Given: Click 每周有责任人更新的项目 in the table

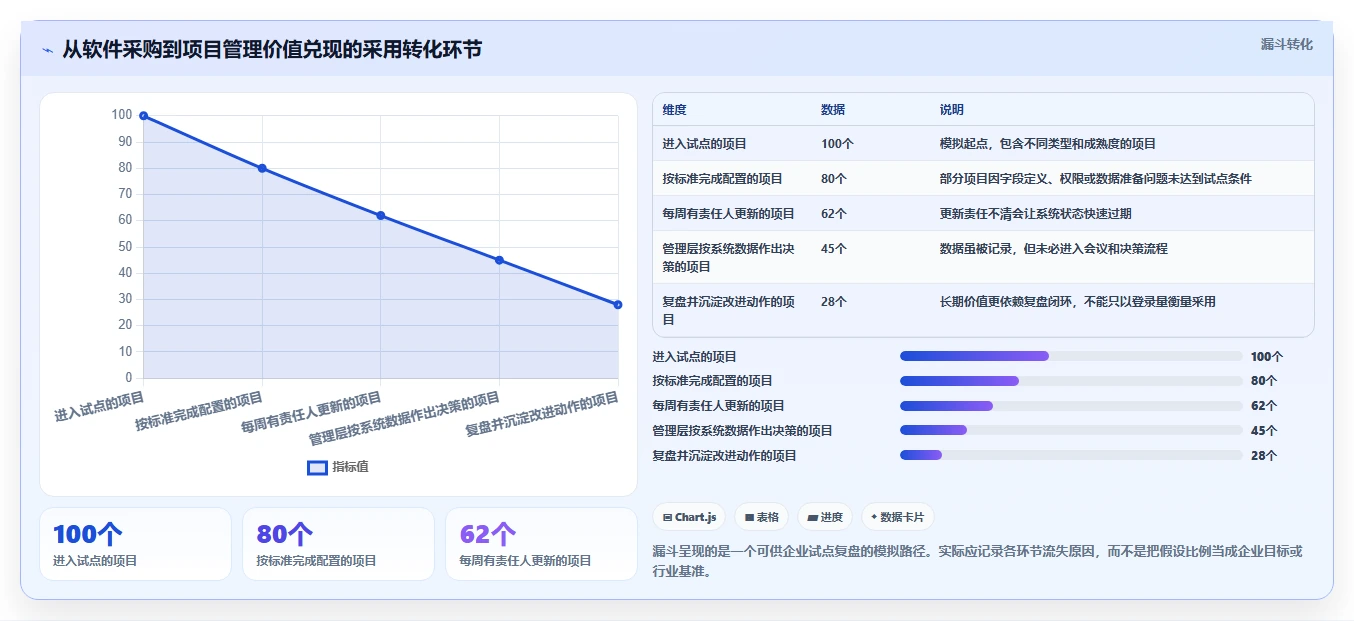Looking at the screenshot, I should (x=728, y=214).
